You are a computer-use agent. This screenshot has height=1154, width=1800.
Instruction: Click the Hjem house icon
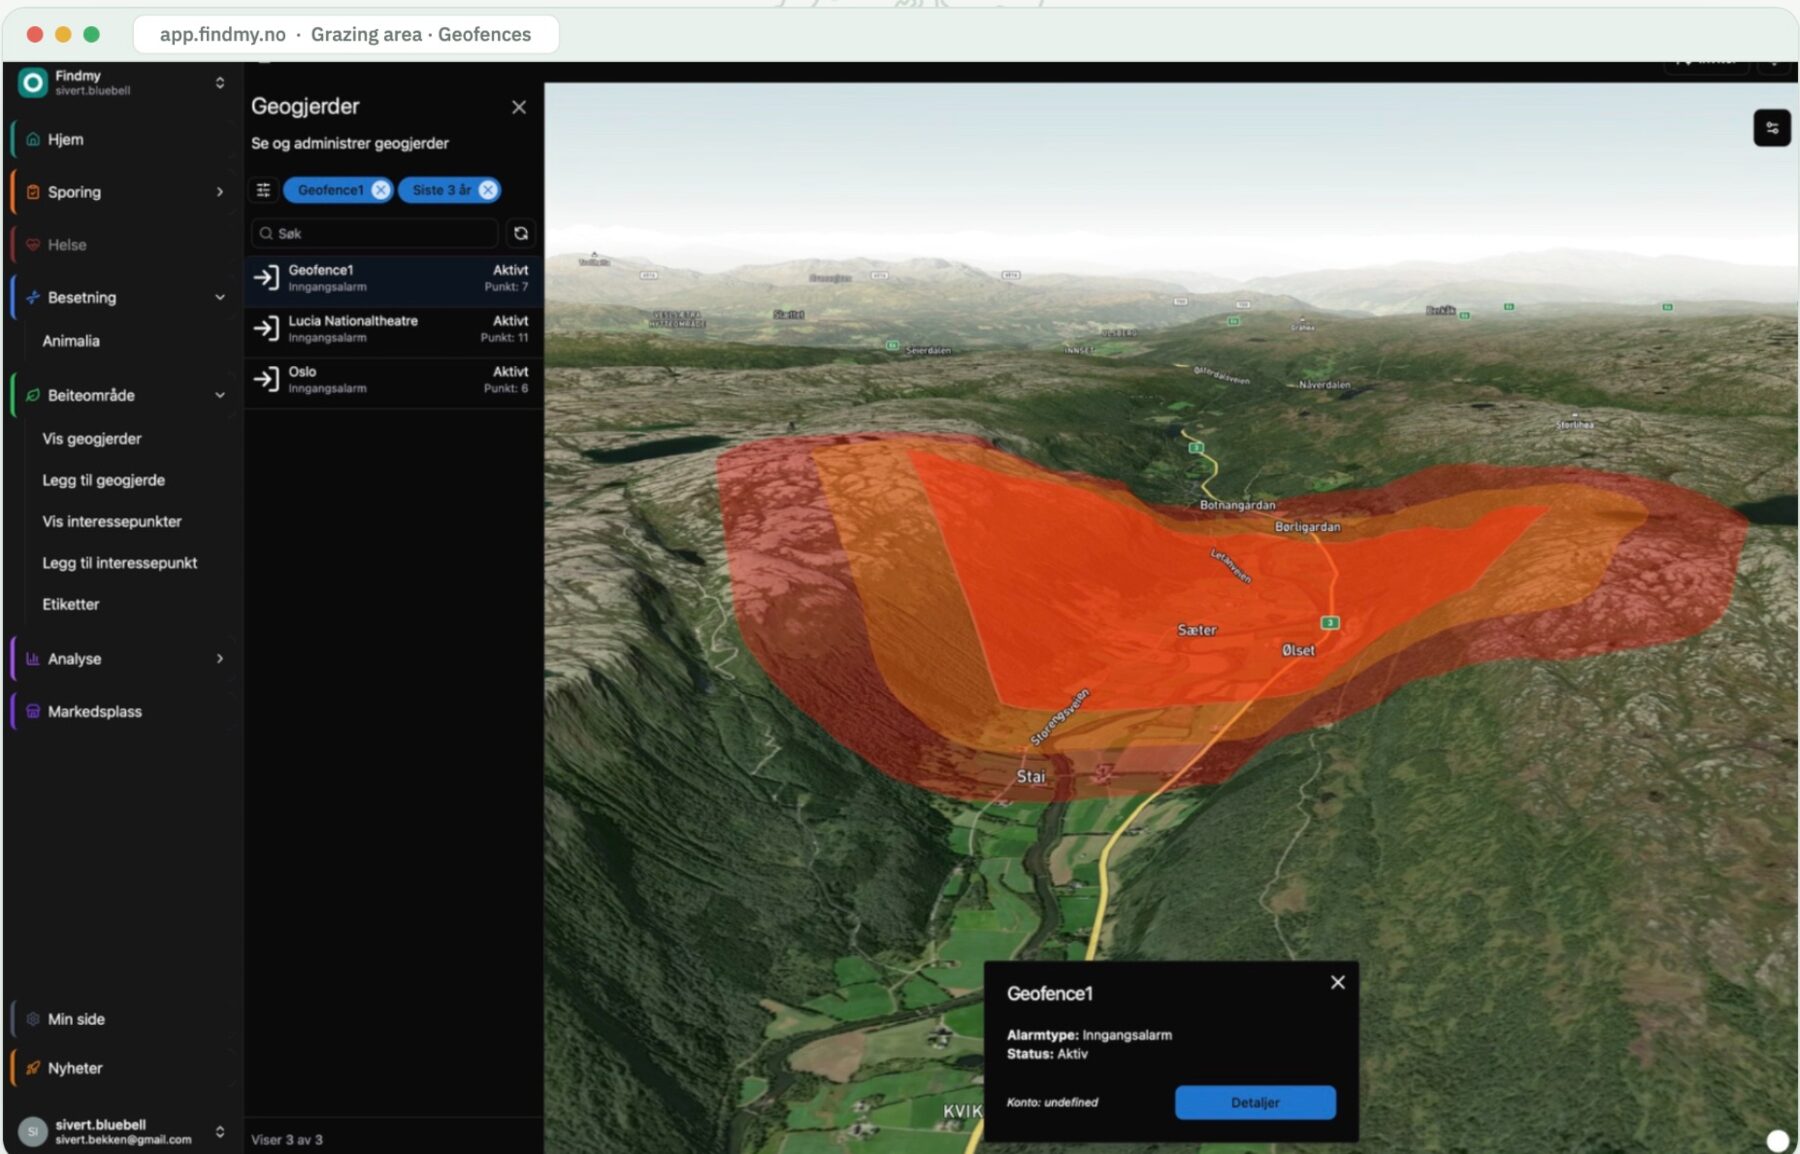[x=33, y=139]
